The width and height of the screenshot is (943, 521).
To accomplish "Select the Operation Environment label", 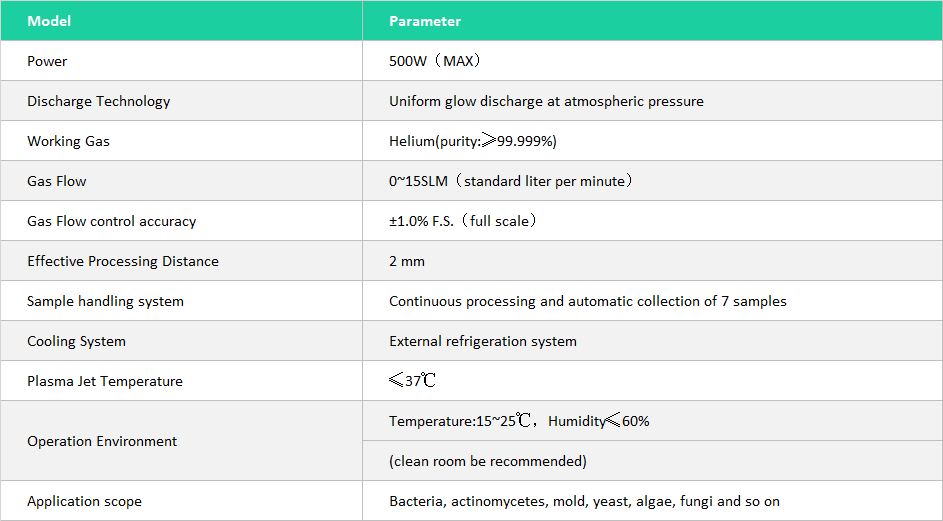I will (102, 441).
